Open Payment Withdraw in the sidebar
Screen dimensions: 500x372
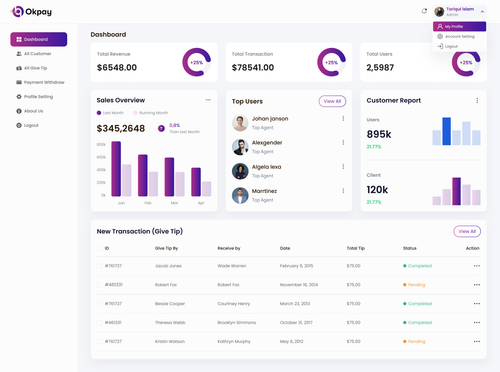[39, 82]
